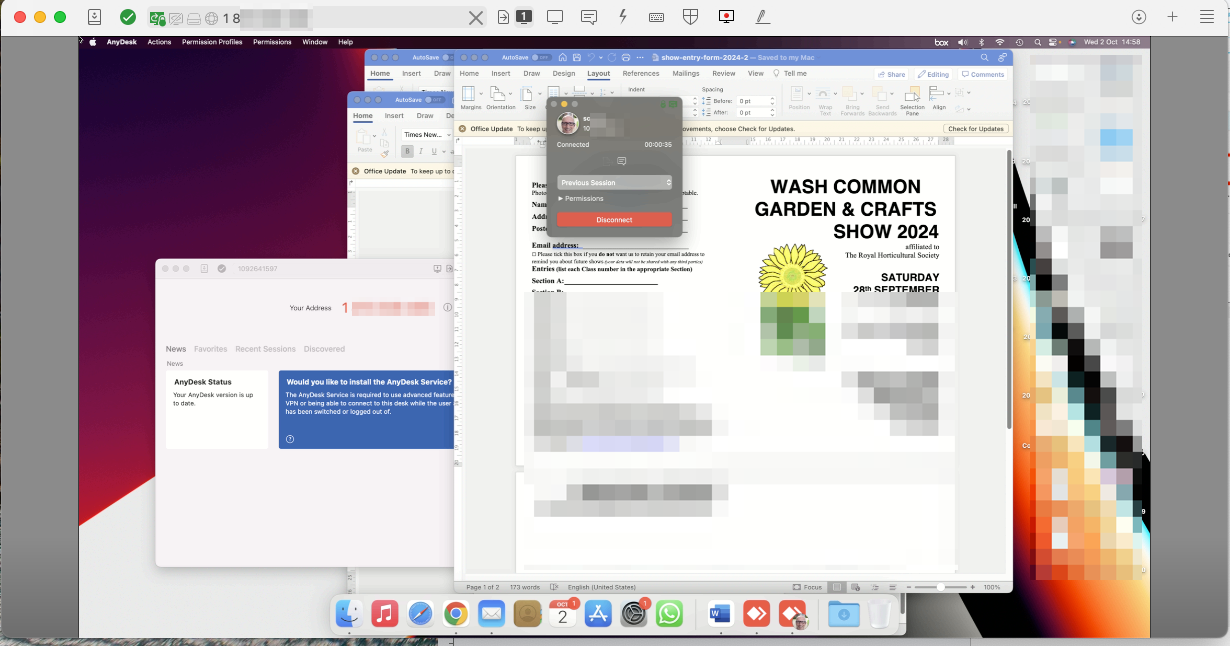This screenshot has width=1230, height=646.
Task: Open the whiteboard pen icon in AnyDesk toolbar
Action: [762, 17]
